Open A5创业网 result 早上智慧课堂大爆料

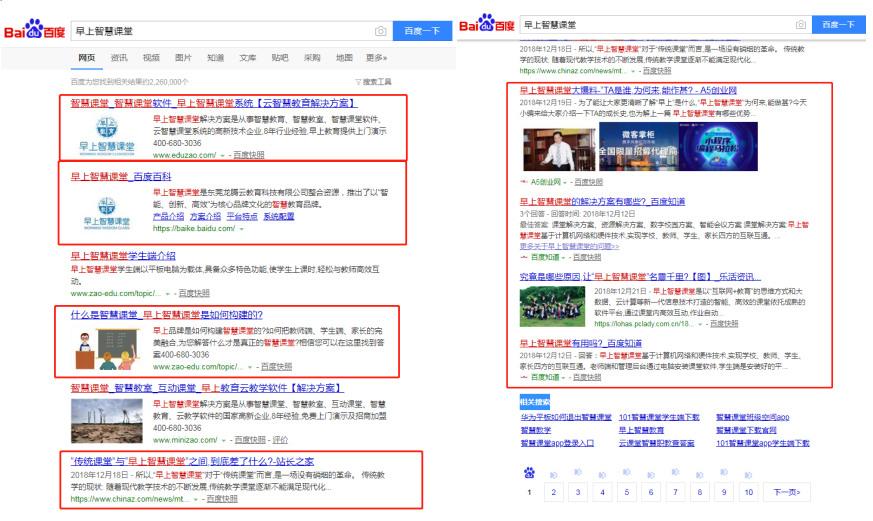tap(628, 90)
